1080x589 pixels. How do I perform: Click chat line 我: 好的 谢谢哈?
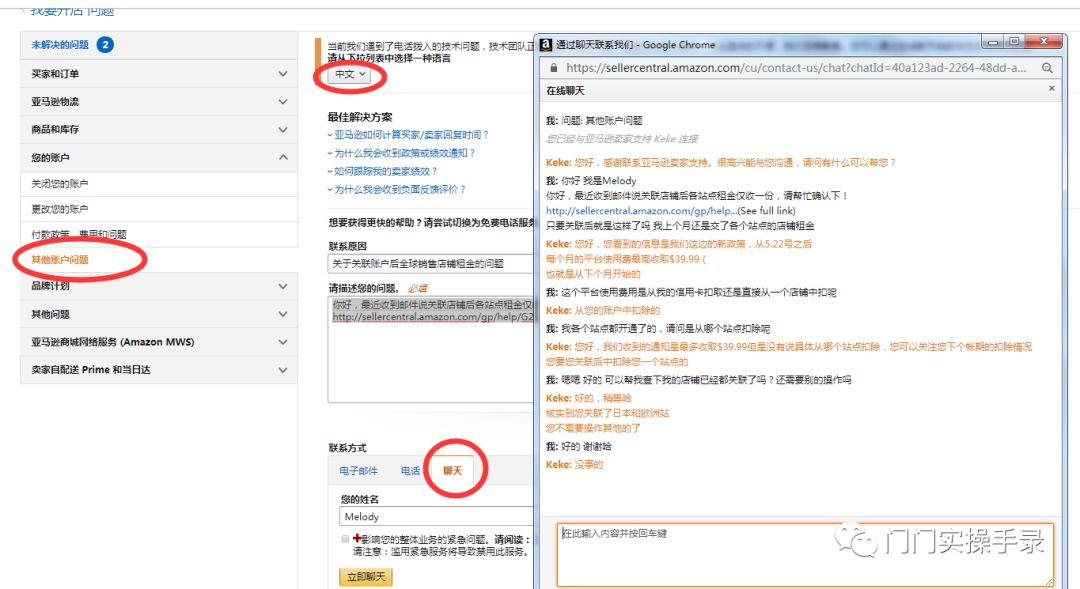click(x=579, y=446)
